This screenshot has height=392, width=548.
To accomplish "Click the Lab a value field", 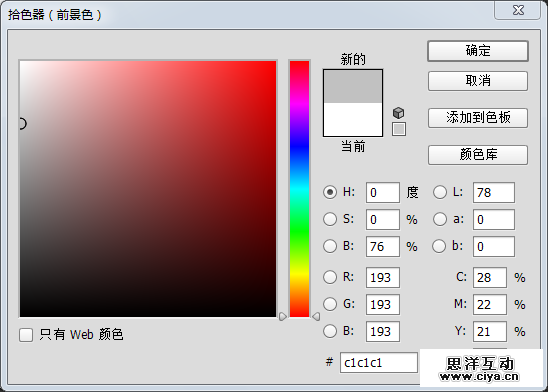I will 493,219.
